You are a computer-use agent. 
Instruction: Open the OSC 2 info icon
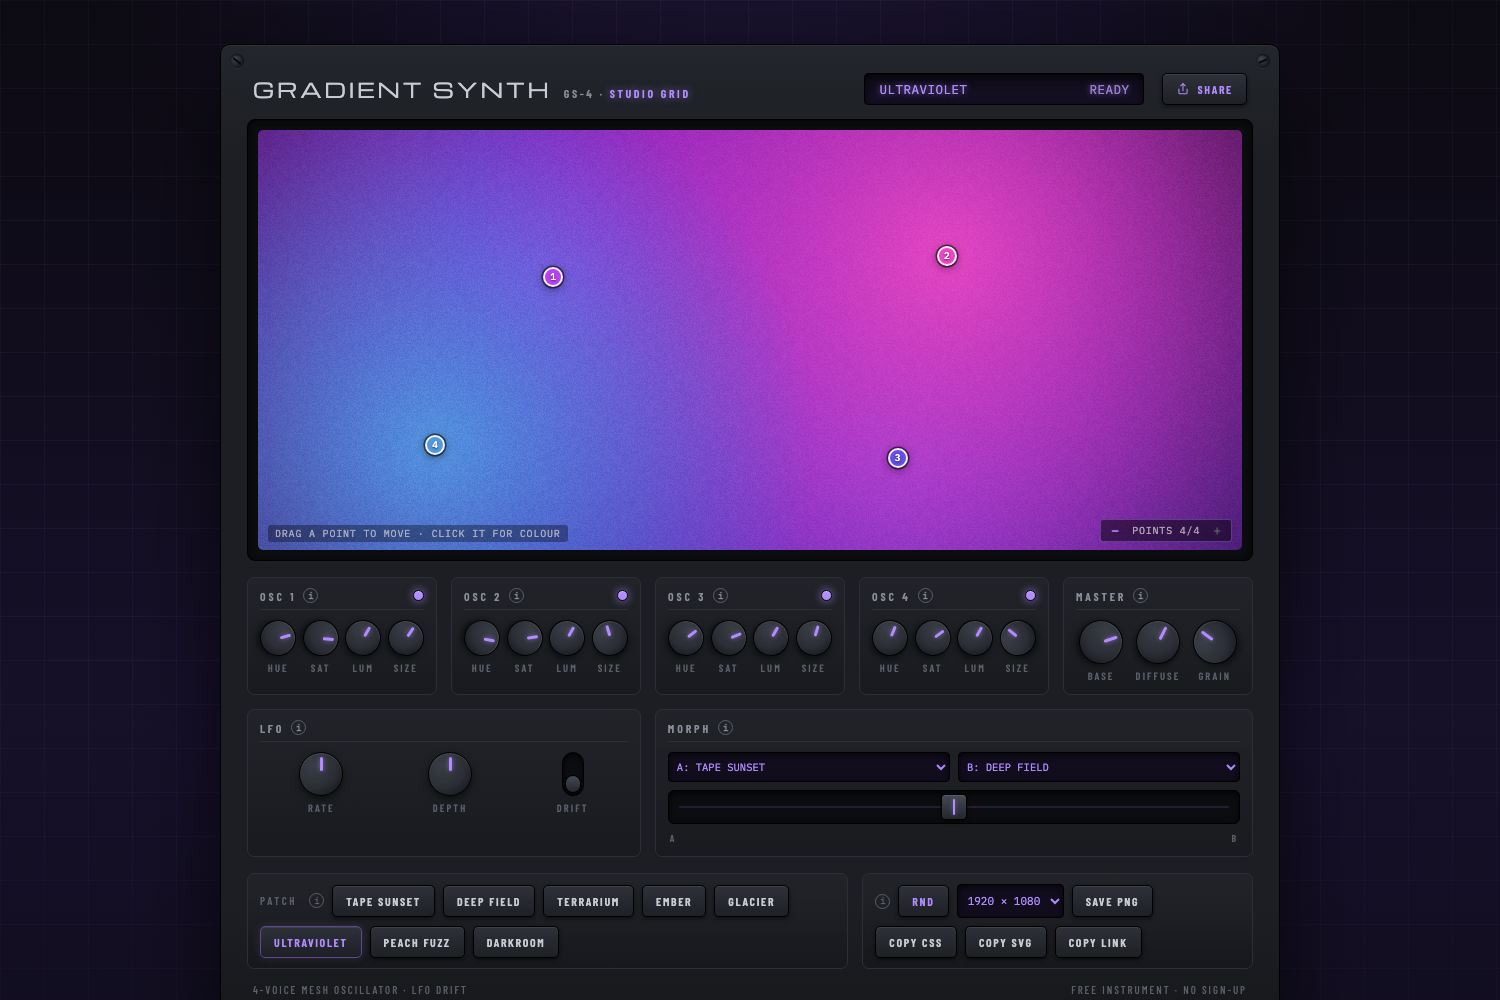click(517, 596)
